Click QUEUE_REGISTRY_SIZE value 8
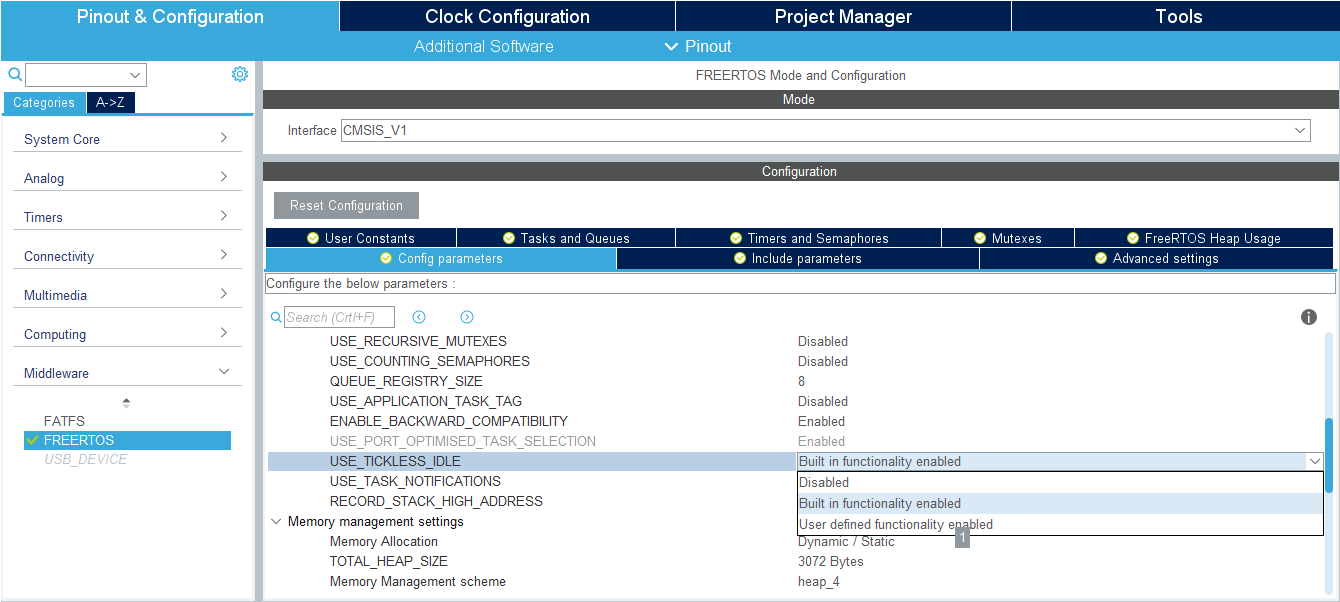Image resolution: width=1340 pixels, height=602 pixels. coord(801,381)
